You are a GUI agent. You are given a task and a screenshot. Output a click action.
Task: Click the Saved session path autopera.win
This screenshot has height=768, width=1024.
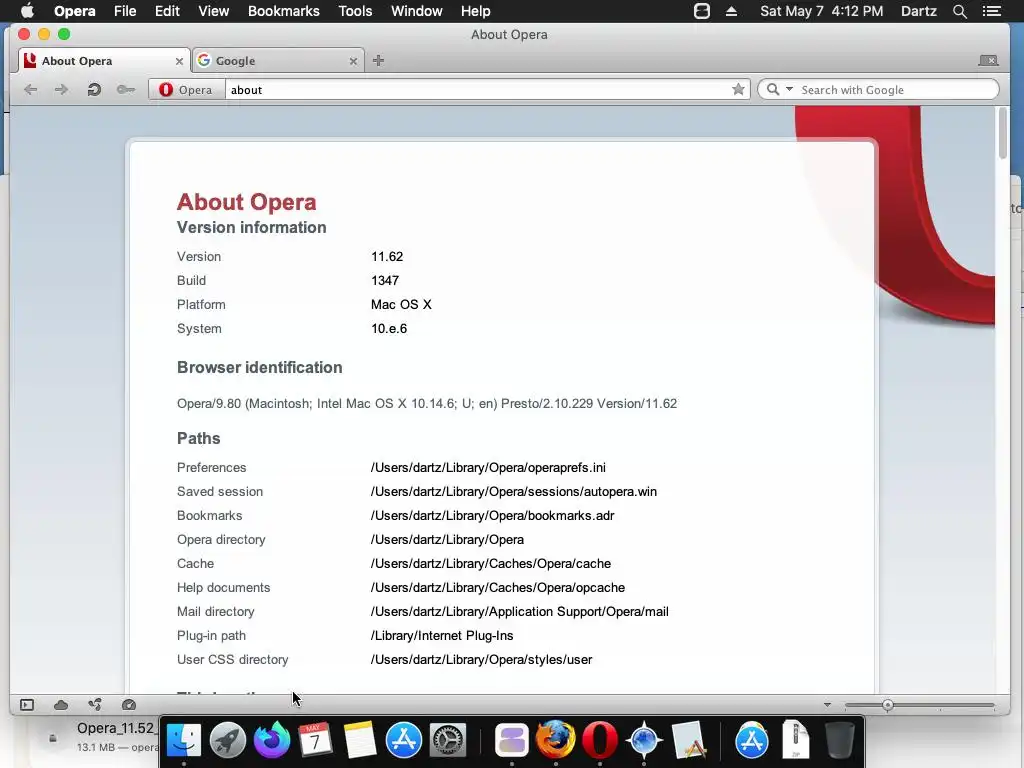tap(514, 492)
